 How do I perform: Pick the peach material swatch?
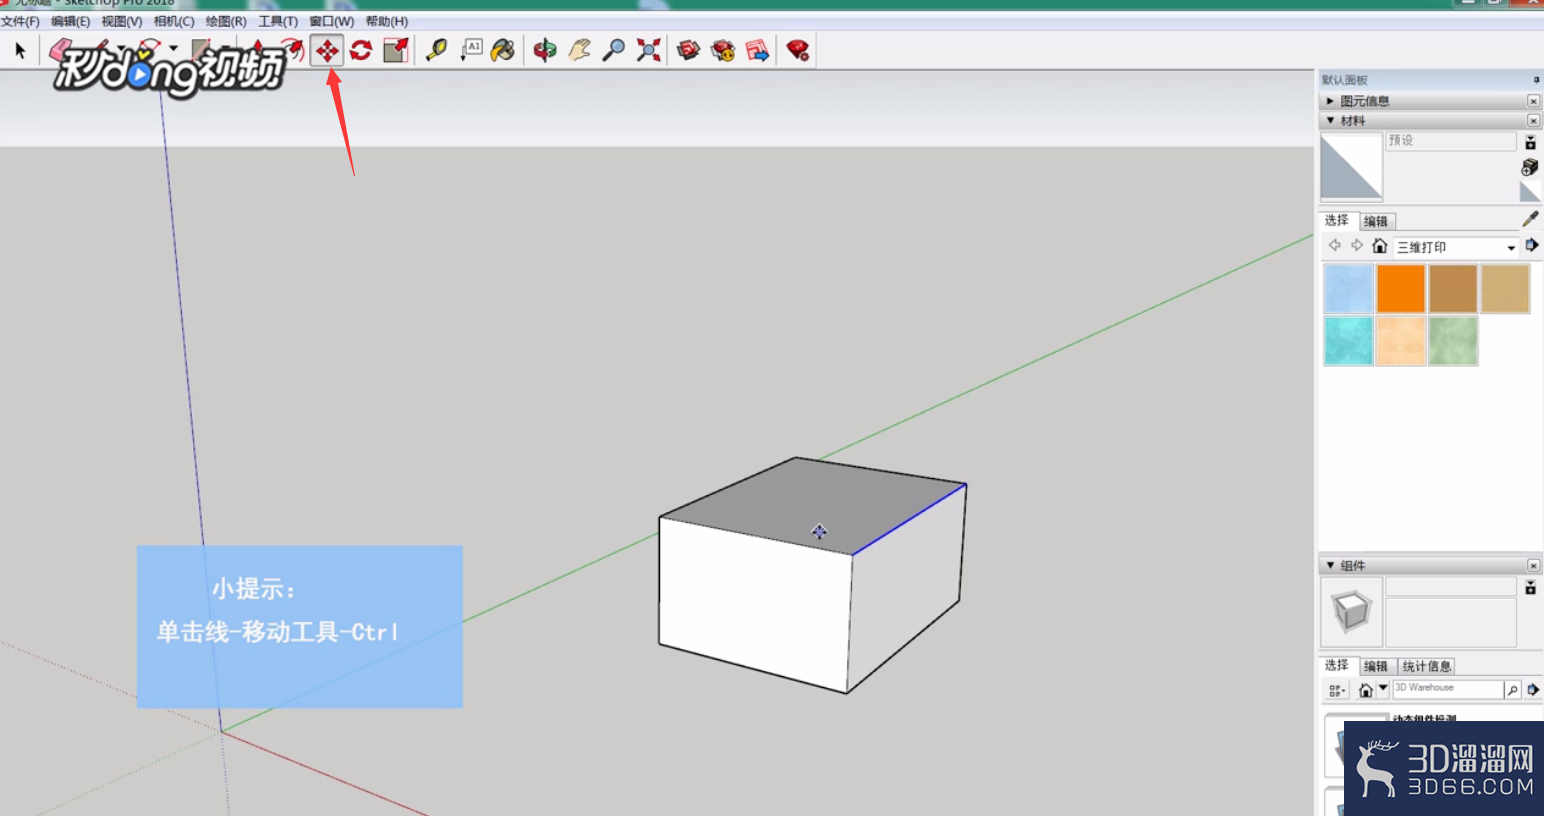coord(1400,341)
